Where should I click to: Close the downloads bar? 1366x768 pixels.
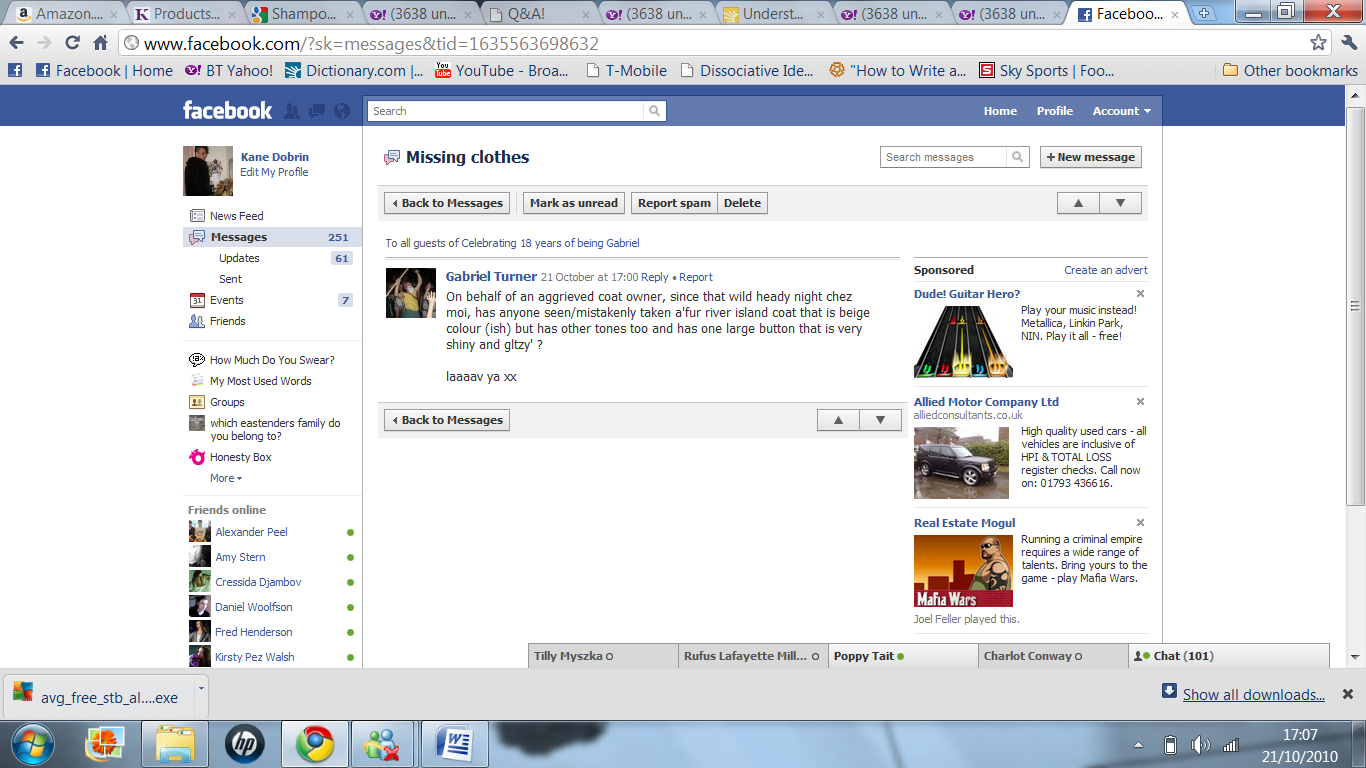[1347, 694]
